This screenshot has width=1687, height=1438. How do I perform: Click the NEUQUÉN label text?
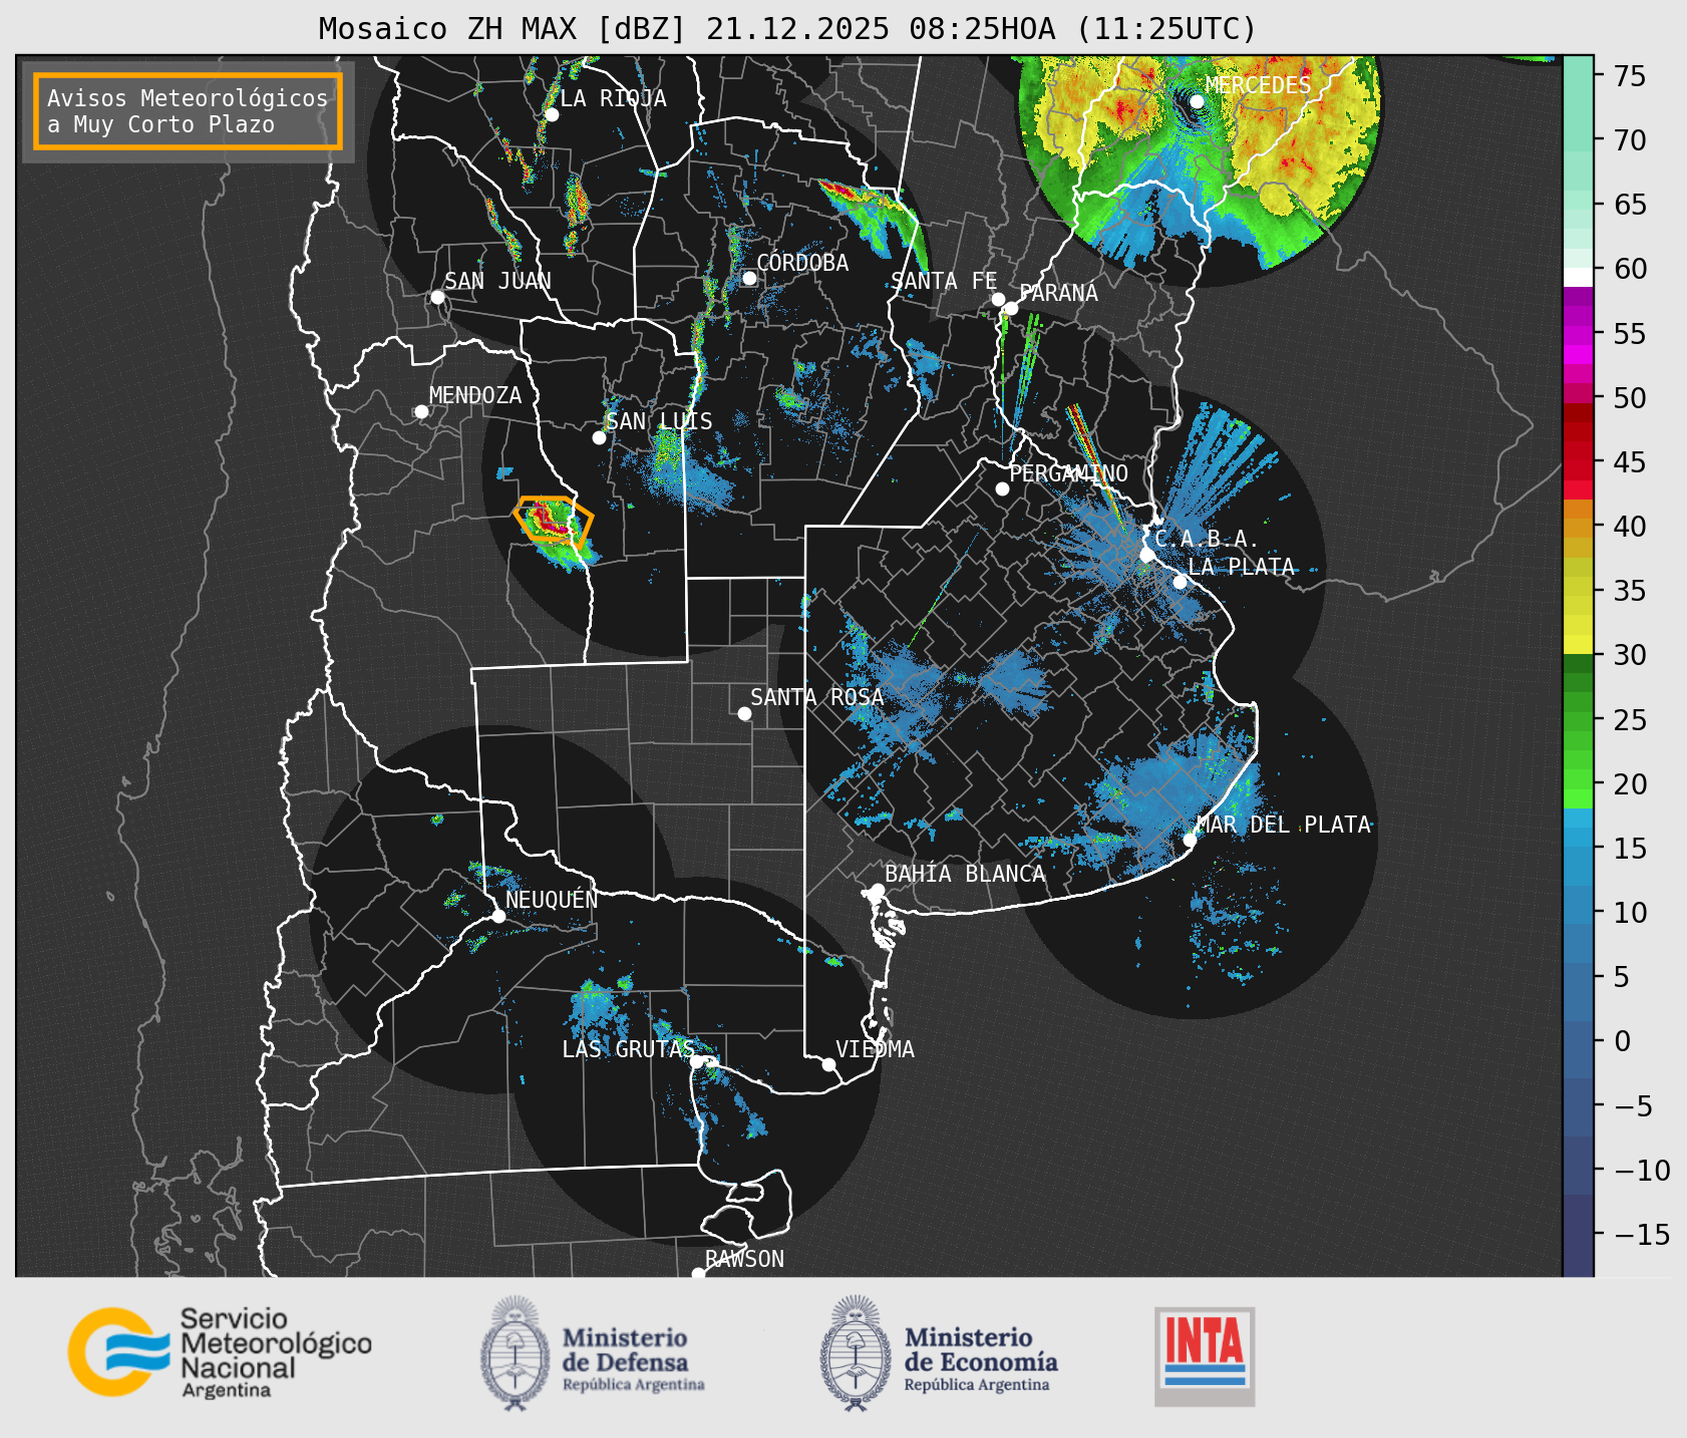[x=551, y=900]
